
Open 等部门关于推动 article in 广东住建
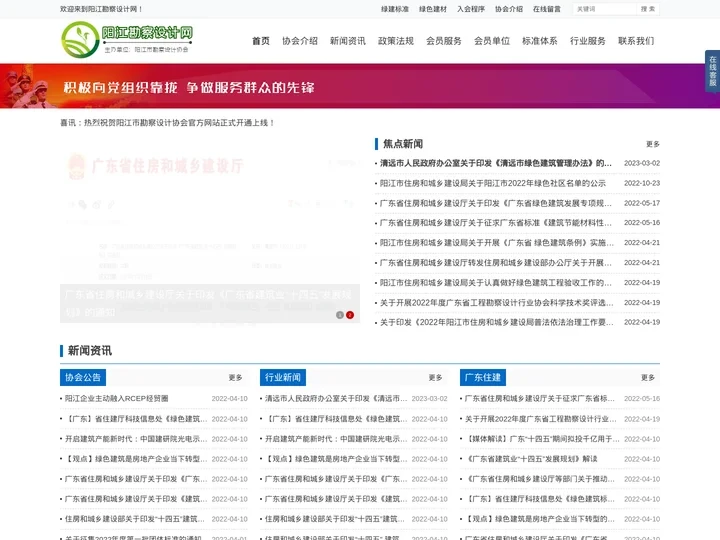540,479
